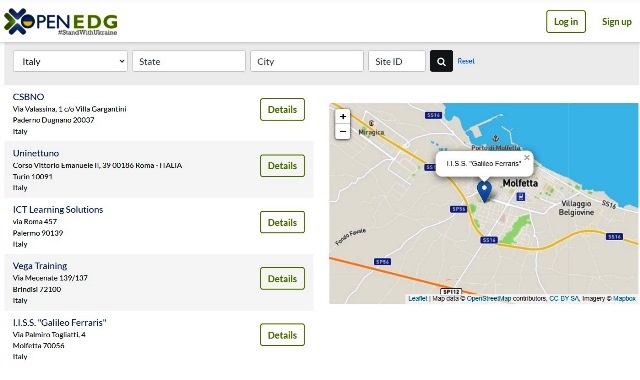Viewport: 640px width, 380px height.
Task: Open the Leaflet attribution link
Action: point(418,298)
